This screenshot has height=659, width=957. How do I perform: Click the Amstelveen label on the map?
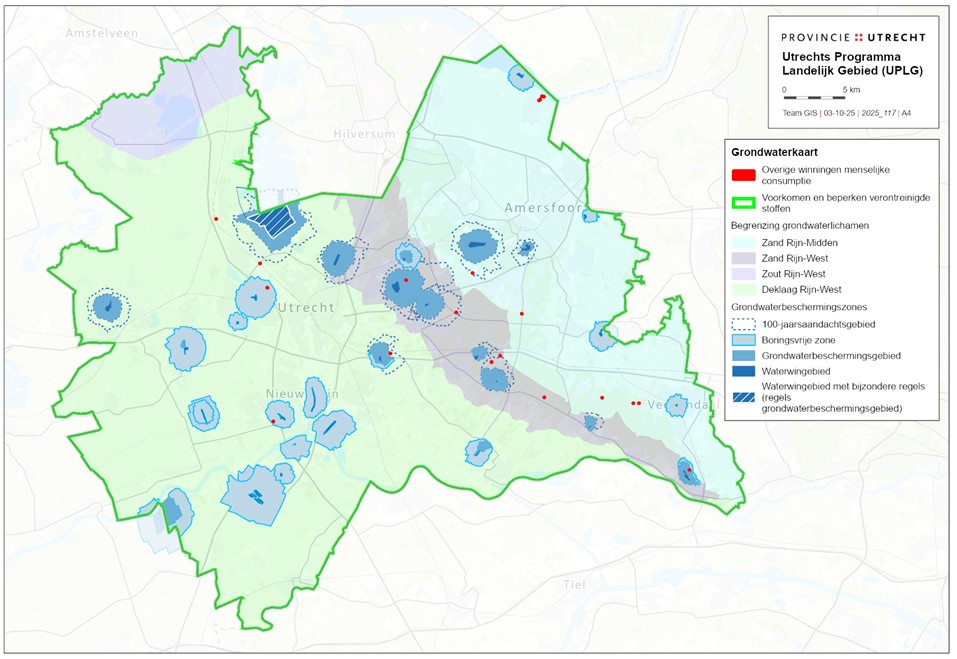click(x=101, y=33)
